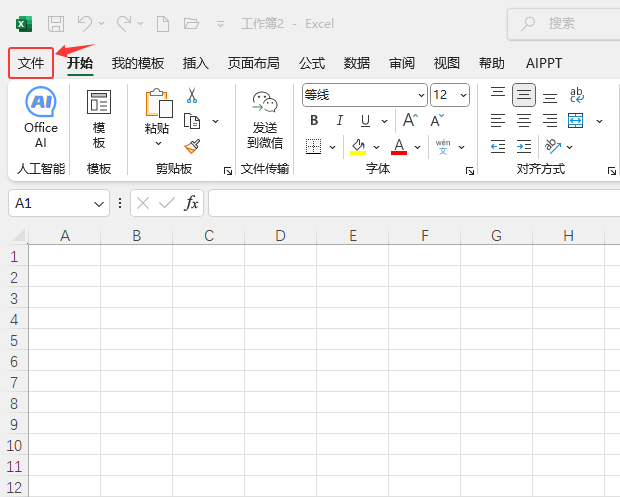Insert function with fx icon

191,203
